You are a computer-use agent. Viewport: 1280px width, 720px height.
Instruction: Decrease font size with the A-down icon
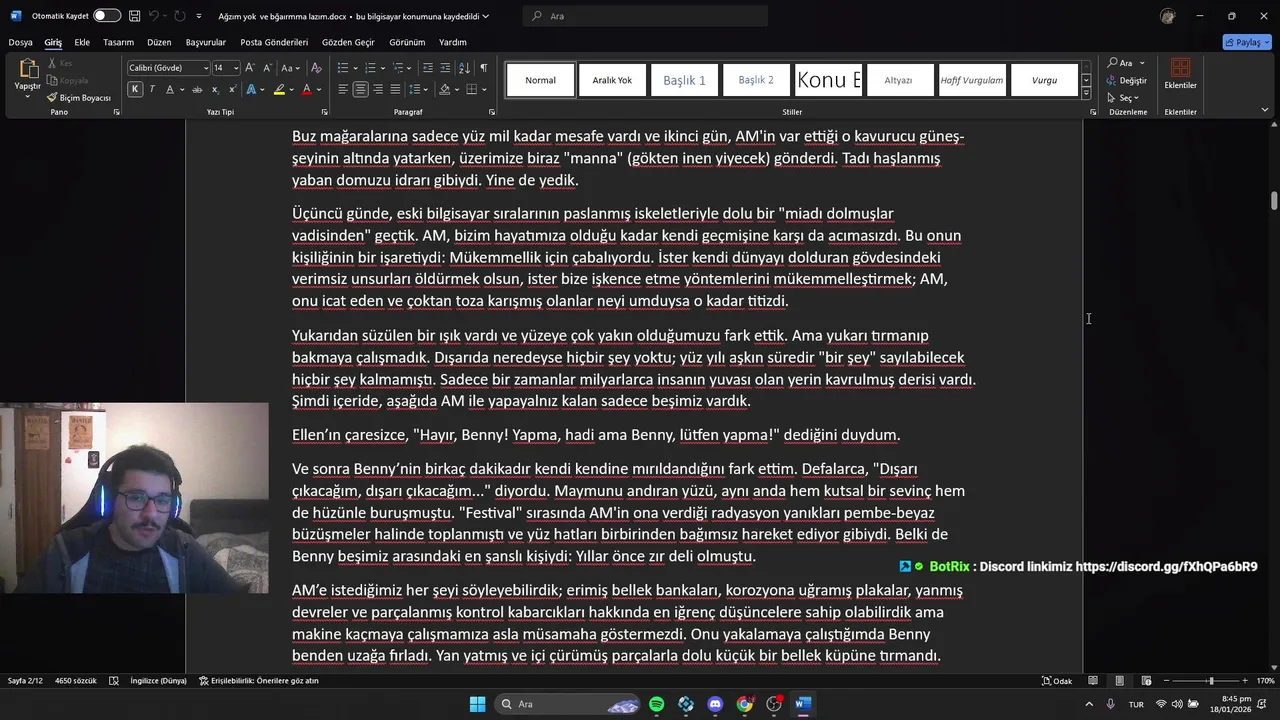267,68
